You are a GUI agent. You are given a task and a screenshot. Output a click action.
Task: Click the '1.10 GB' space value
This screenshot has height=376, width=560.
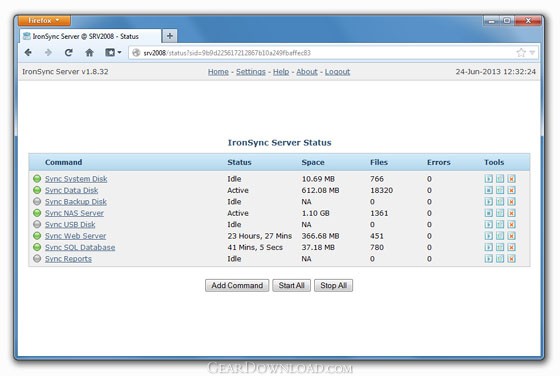pyautogui.click(x=315, y=213)
